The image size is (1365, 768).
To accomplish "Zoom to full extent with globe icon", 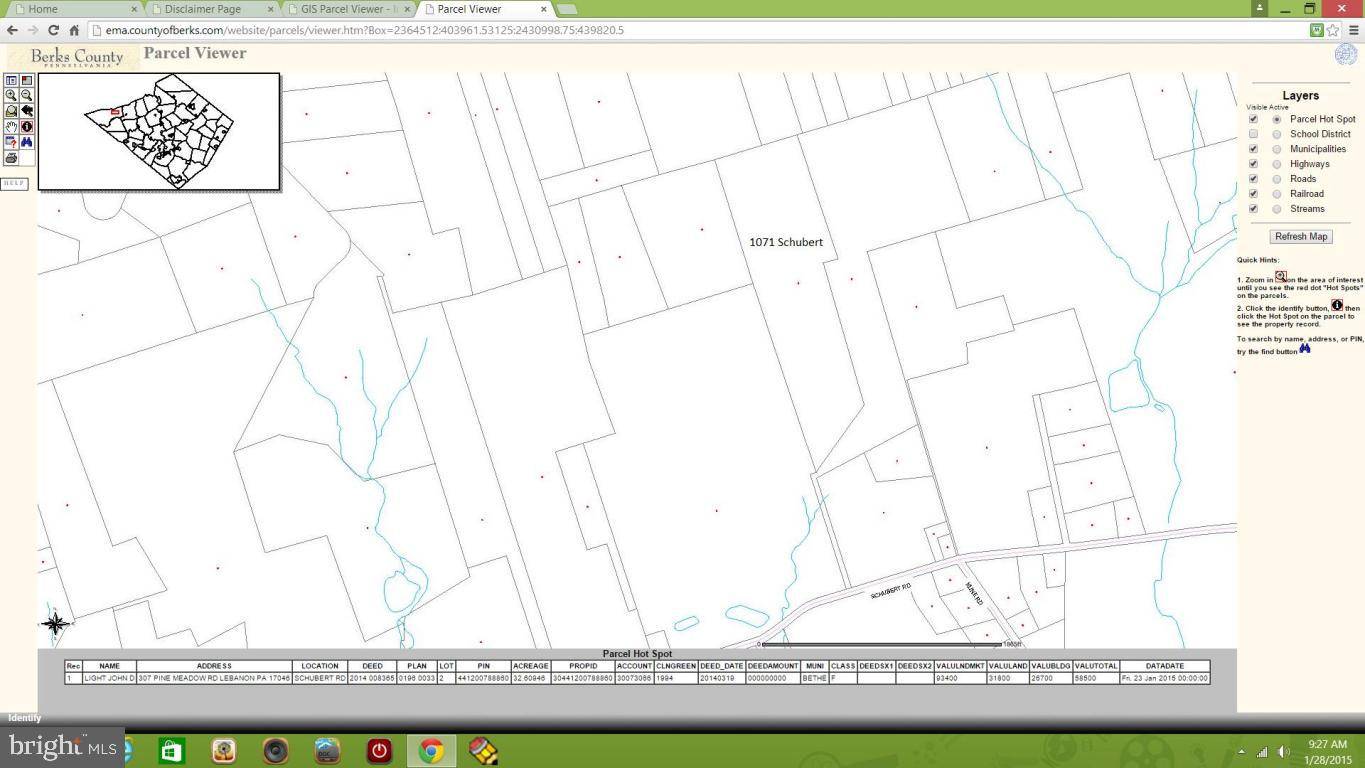I will [x=11, y=111].
